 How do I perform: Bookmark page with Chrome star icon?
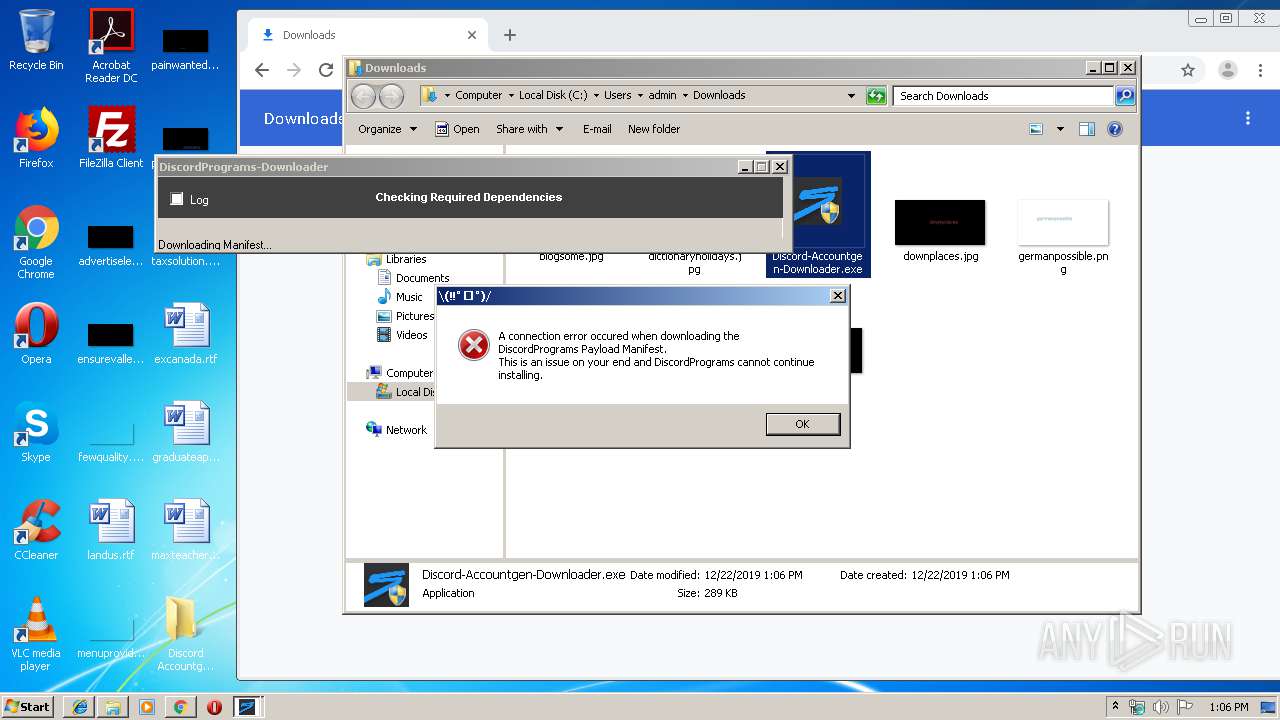tap(1188, 70)
